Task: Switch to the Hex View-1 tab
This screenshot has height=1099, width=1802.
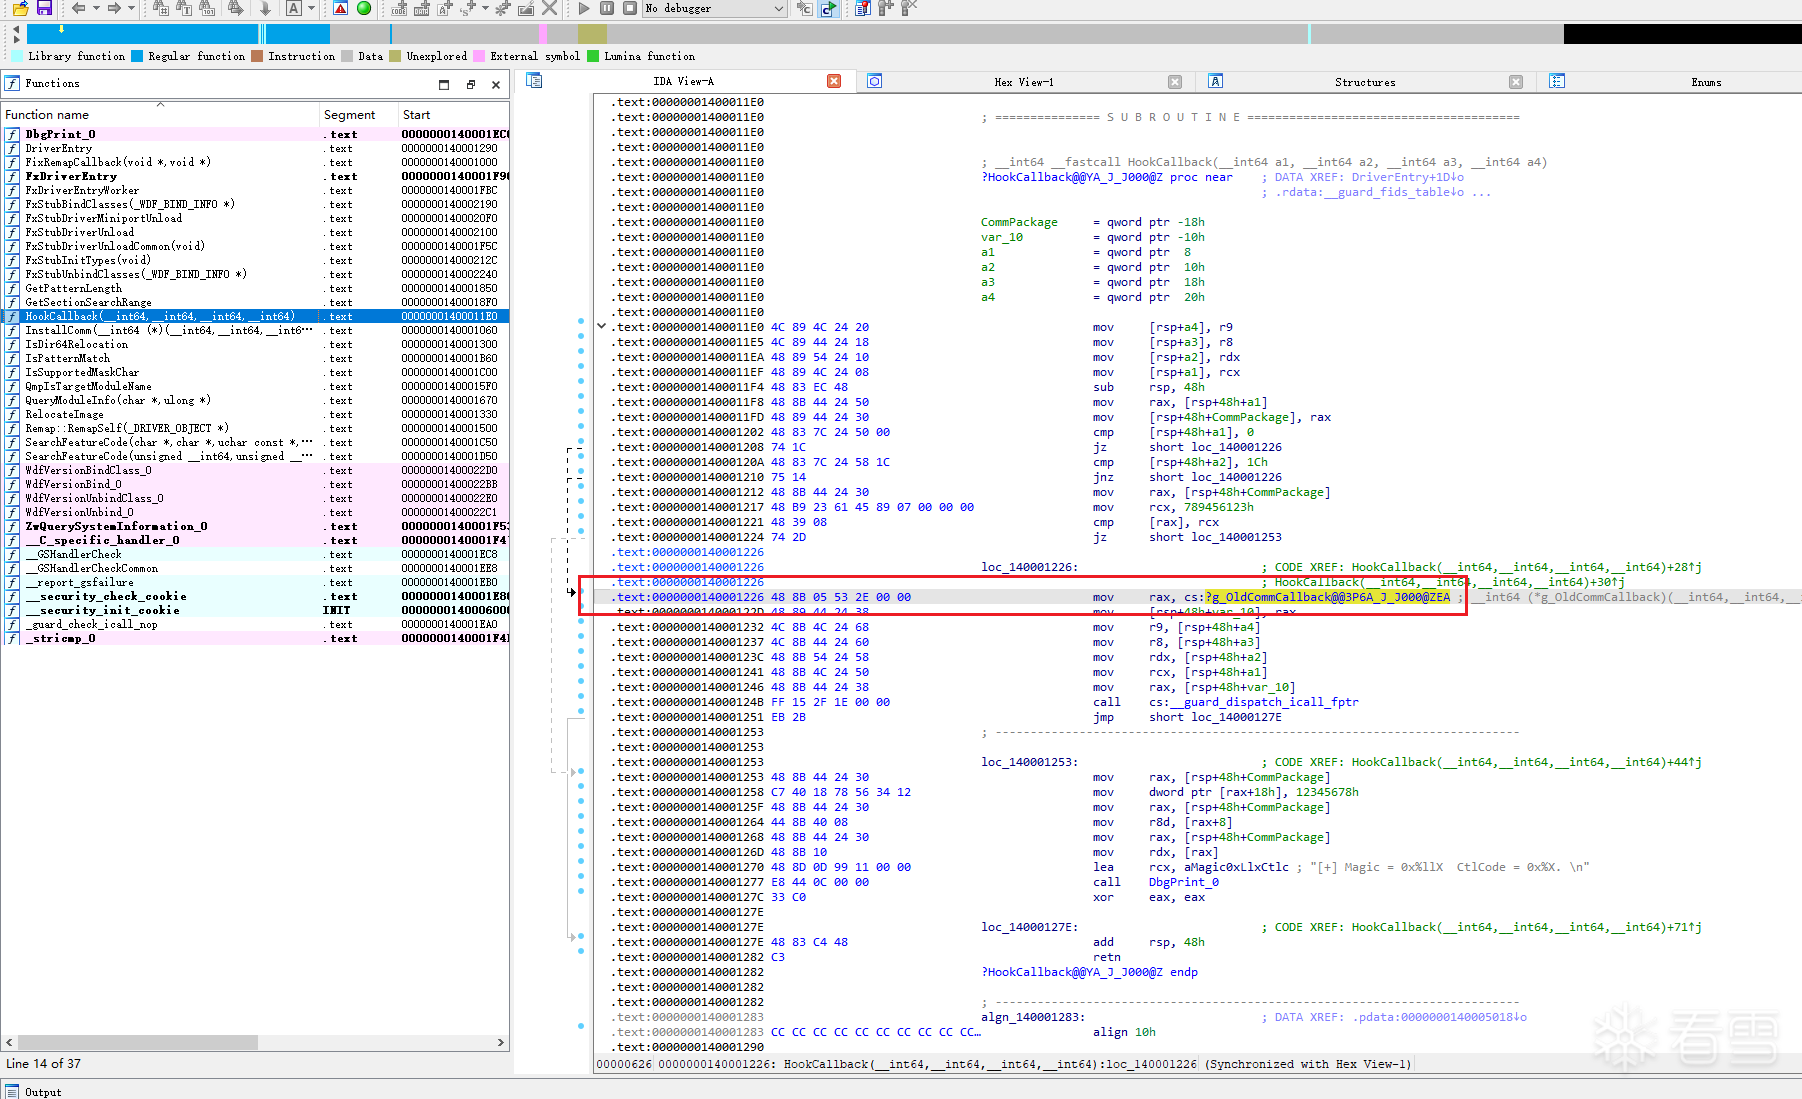Action: 1023,82
